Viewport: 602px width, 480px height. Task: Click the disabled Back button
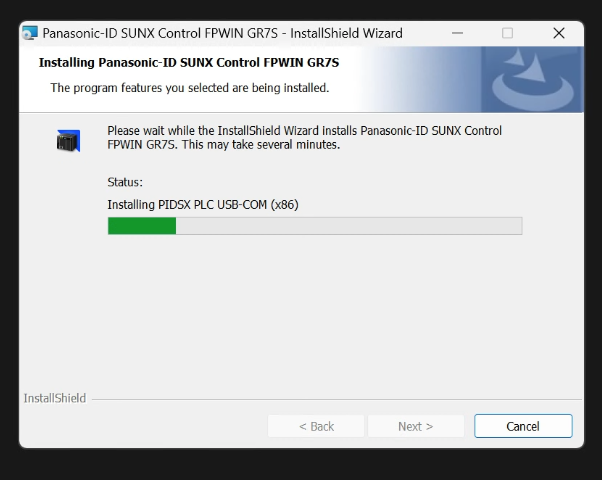coord(316,426)
